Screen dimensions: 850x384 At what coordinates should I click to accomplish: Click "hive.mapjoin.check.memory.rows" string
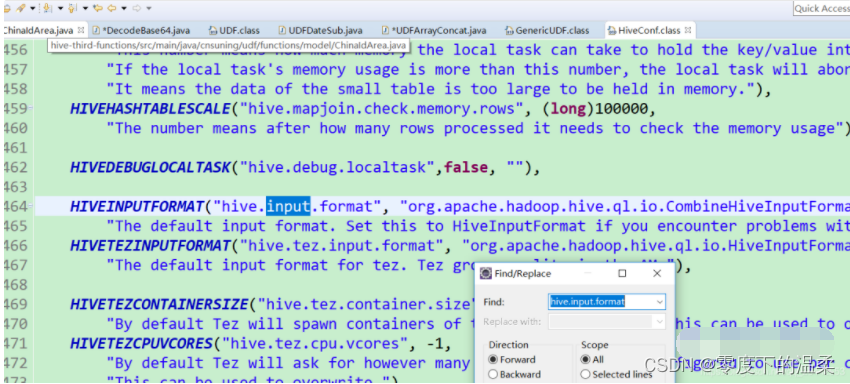coord(381,108)
